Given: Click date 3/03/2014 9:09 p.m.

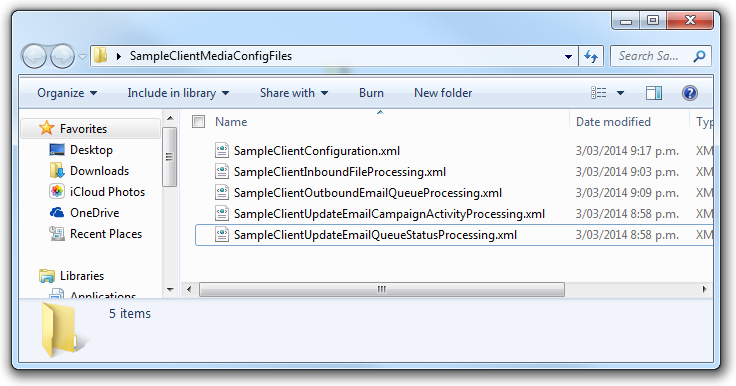Looking at the screenshot, I should 627,193.
